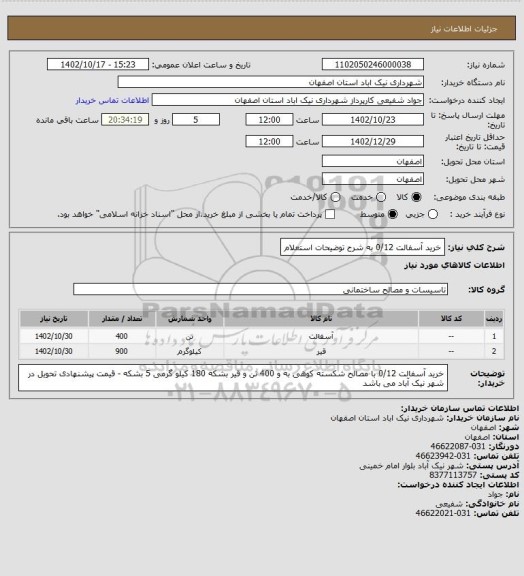Click the واحد شمارش column header
This screenshot has height=576, width=524.
coord(190,319)
